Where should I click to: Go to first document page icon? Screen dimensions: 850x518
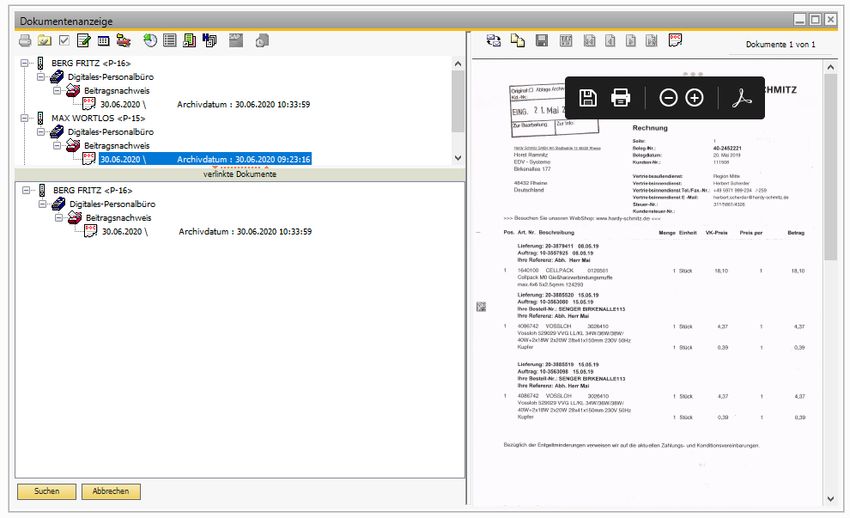pos(589,41)
